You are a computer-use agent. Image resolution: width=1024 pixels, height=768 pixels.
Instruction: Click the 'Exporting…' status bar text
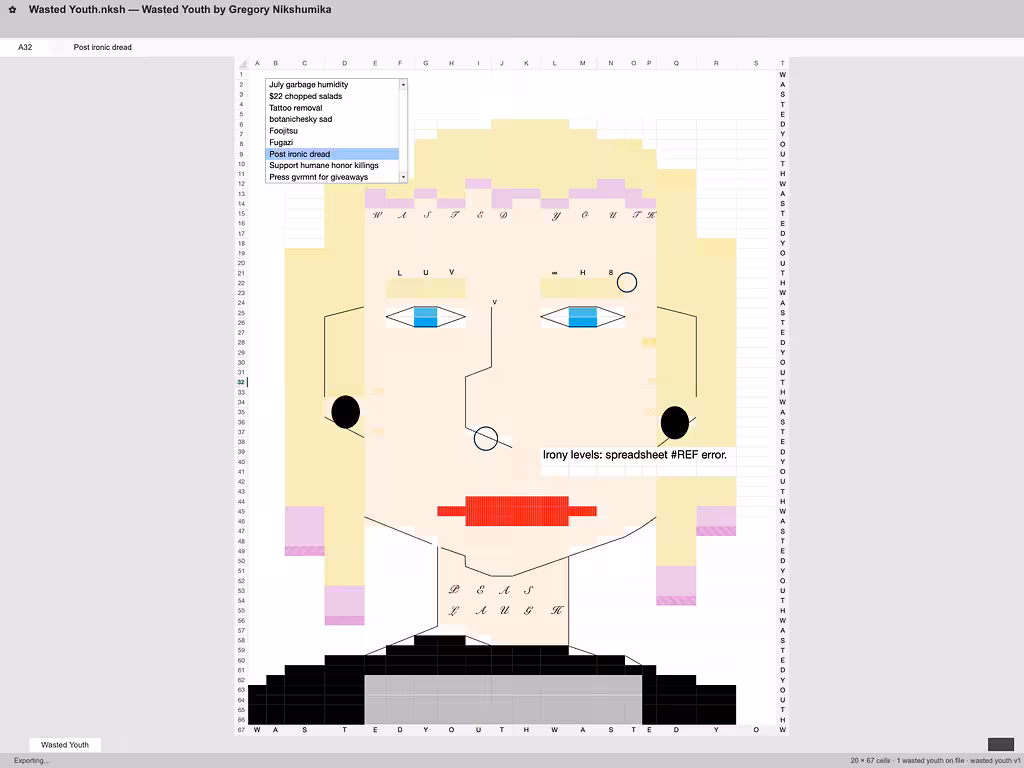pyautogui.click(x=32, y=760)
